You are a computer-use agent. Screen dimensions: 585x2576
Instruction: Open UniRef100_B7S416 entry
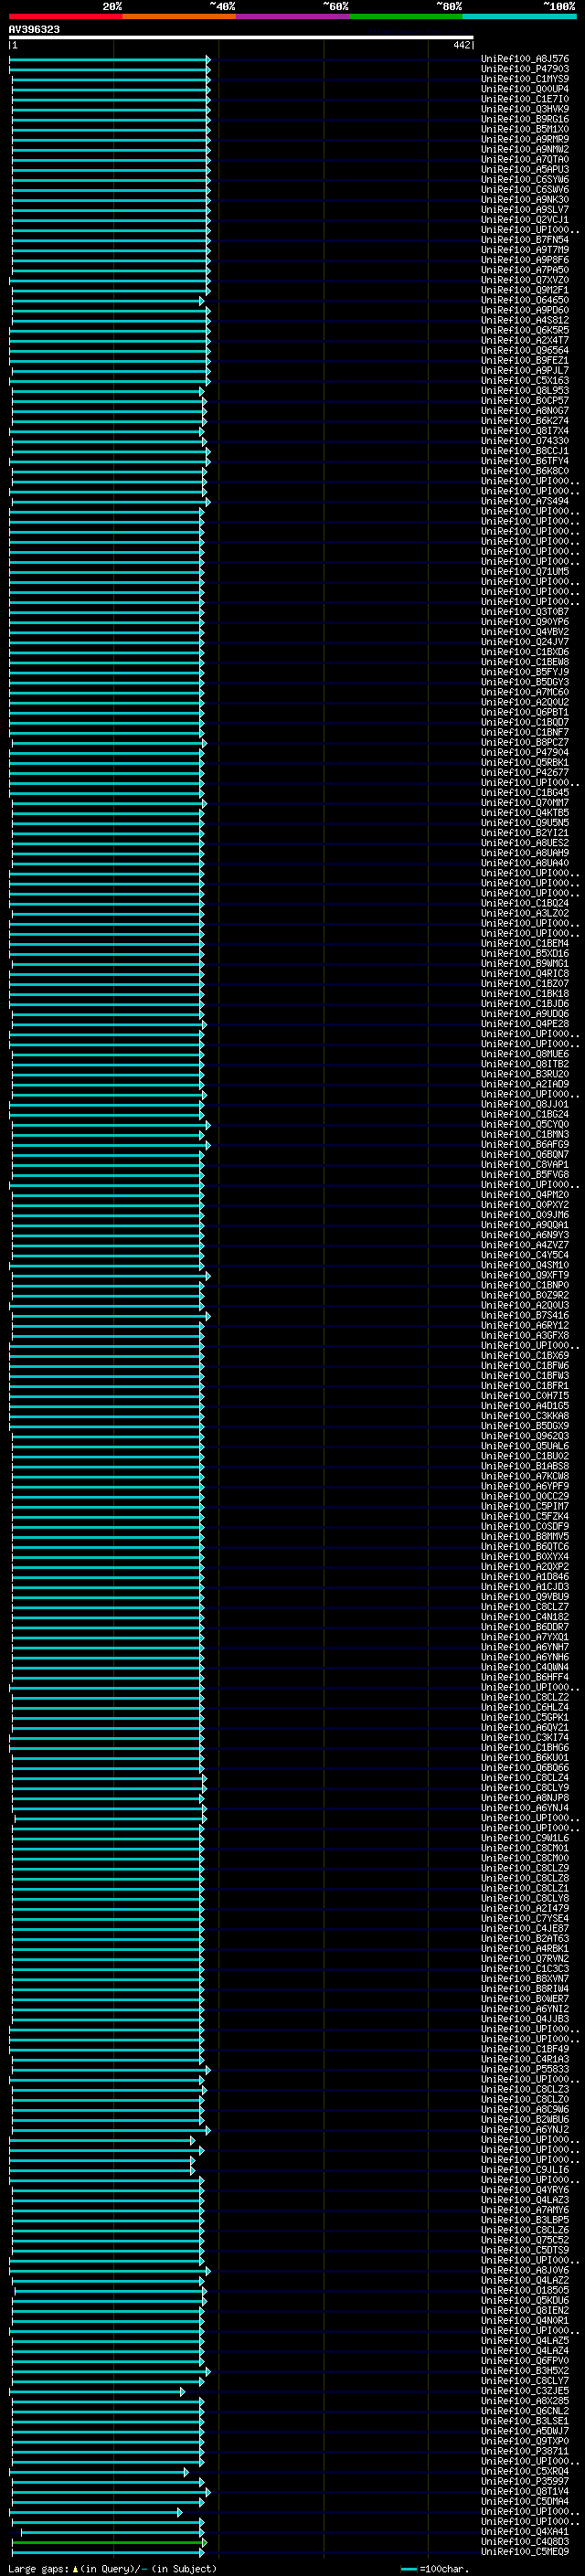(x=525, y=1316)
